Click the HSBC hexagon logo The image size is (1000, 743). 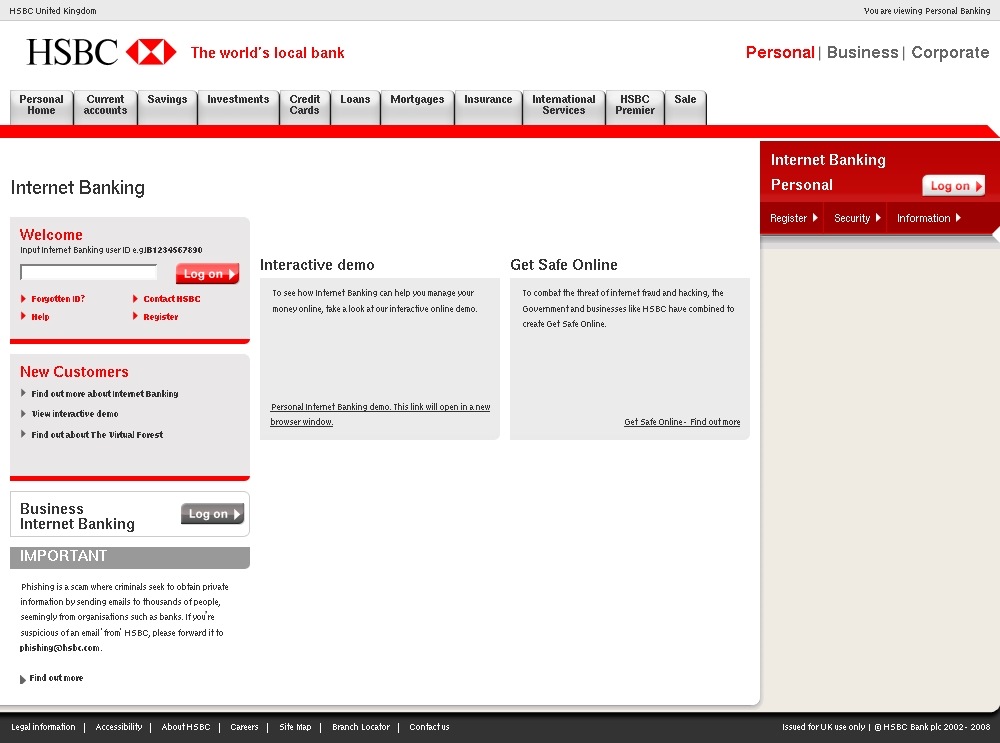[151, 52]
